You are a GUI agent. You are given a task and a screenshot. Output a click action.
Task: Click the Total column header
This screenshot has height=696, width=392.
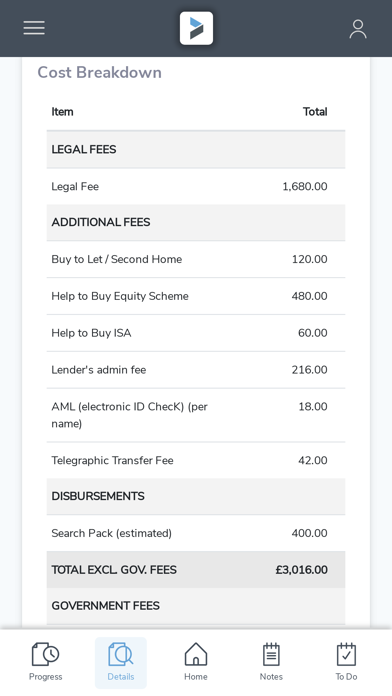(x=315, y=112)
